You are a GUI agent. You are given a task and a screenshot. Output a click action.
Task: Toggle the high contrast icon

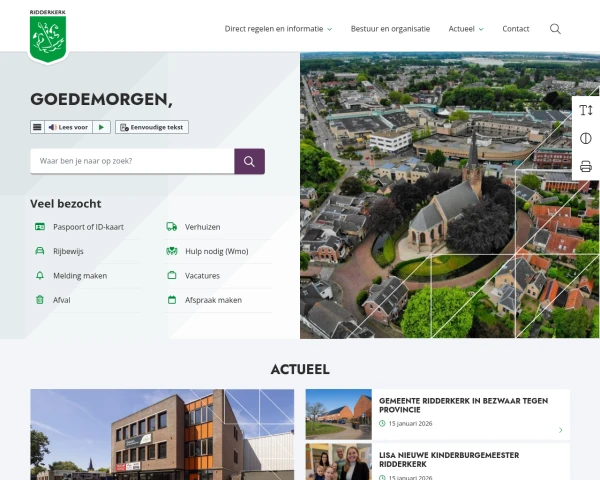(x=585, y=138)
